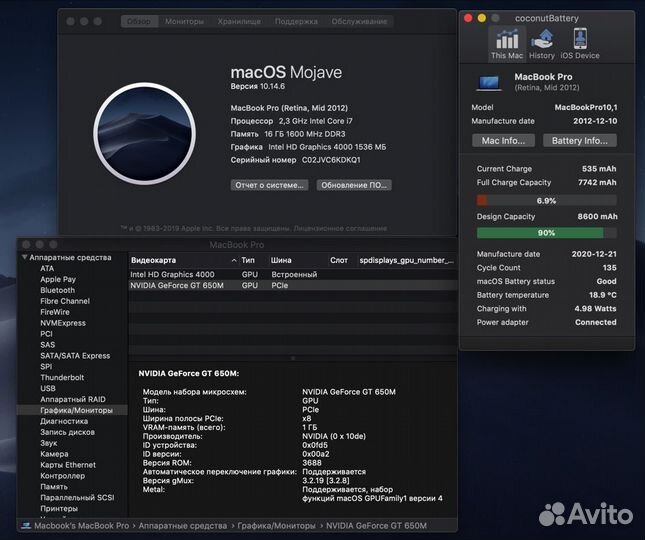Click the Шина column header

(281, 260)
